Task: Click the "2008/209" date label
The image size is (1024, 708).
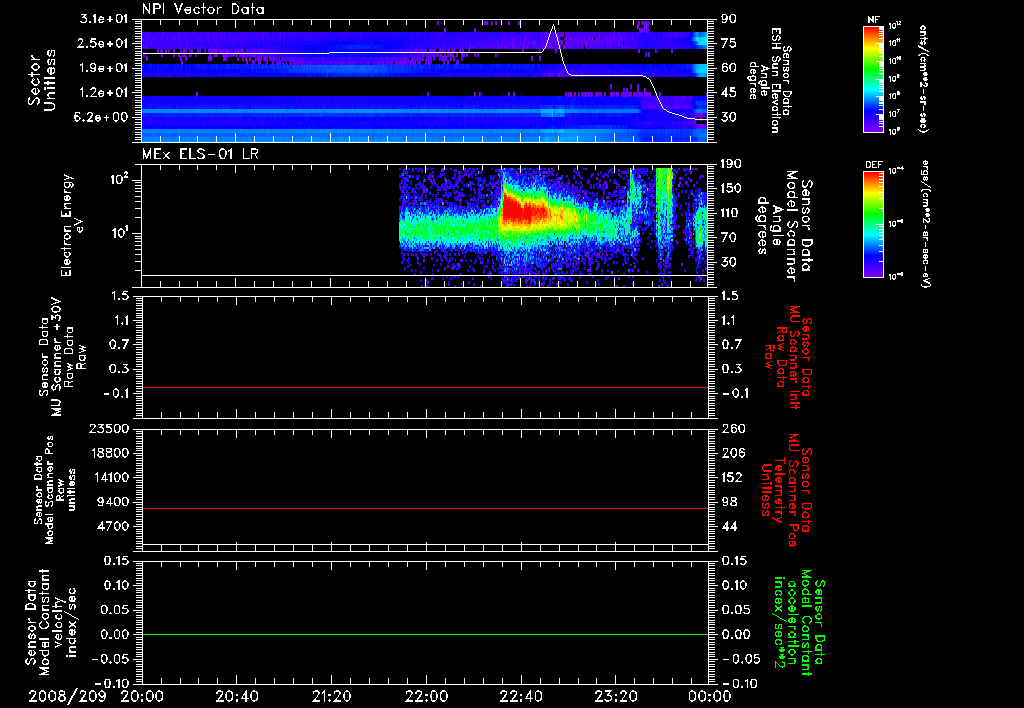Action: (67, 696)
